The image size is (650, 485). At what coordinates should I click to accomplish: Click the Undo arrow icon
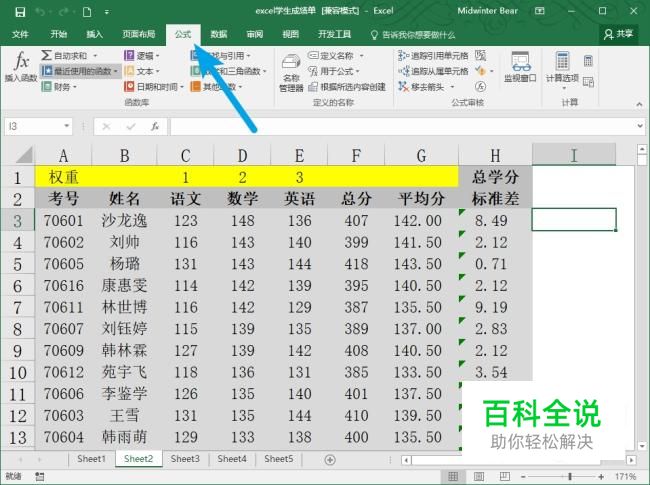[x=40, y=12]
